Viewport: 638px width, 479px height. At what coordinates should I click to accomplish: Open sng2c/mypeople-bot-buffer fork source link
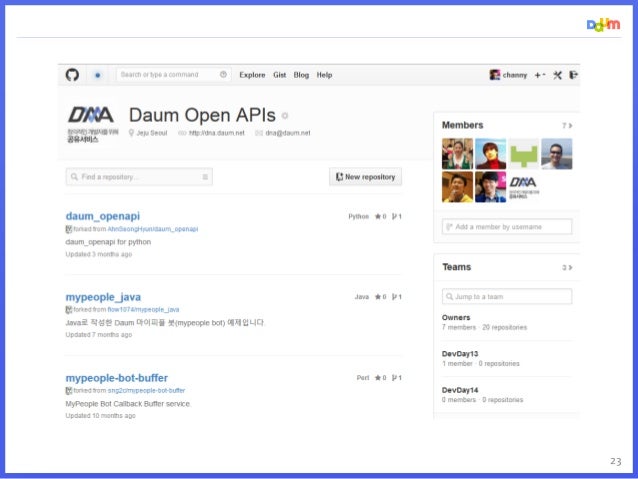click(146, 391)
